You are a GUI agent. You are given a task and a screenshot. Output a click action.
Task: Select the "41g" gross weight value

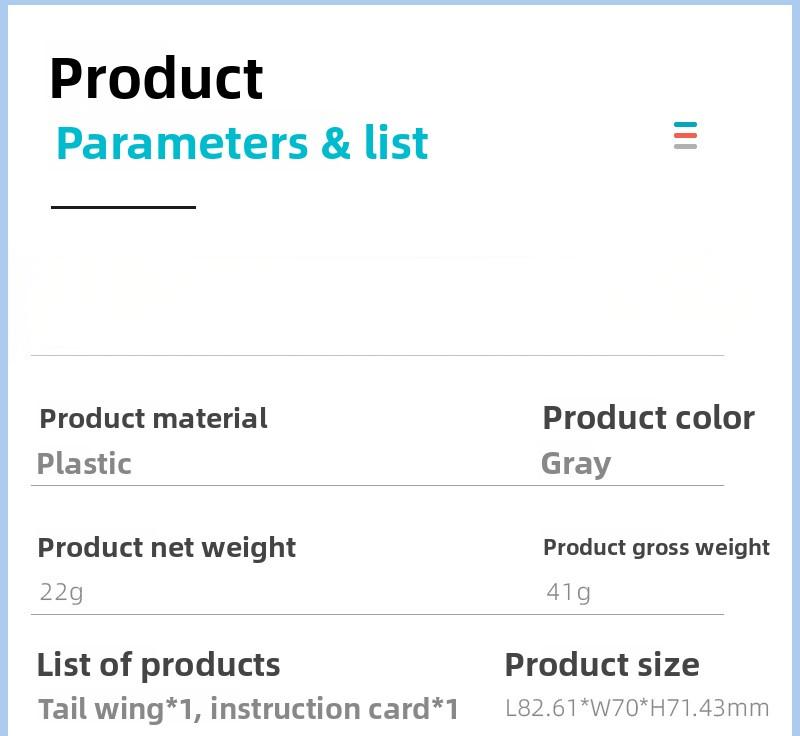coord(568,592)
